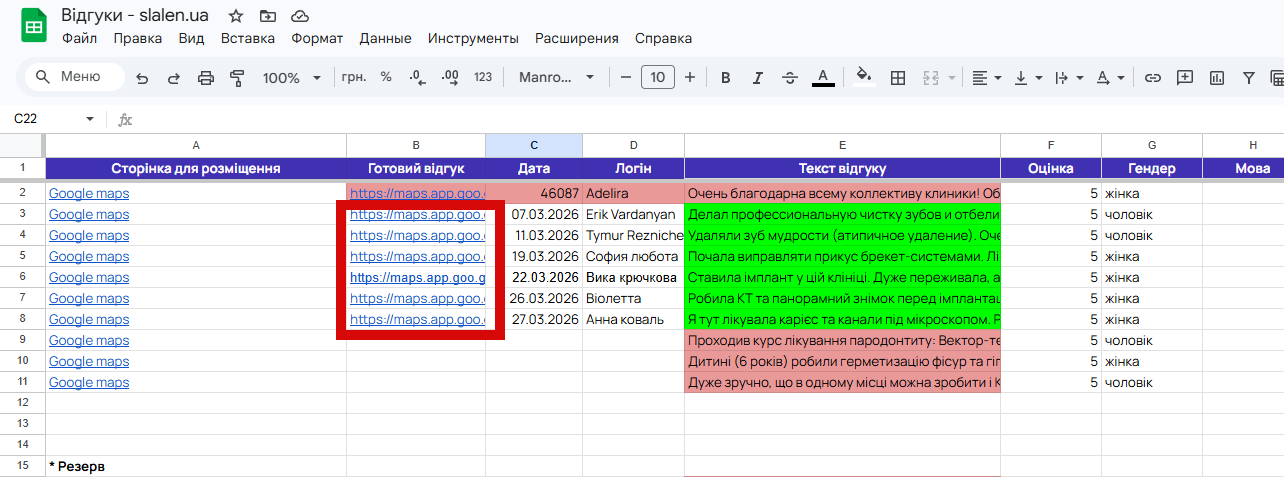Apply percent format
This screenshot has height=477, width=1284.
386,77
